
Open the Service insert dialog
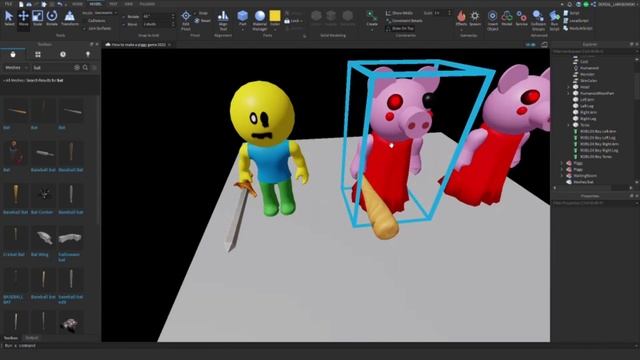click(x=521, y=18)
